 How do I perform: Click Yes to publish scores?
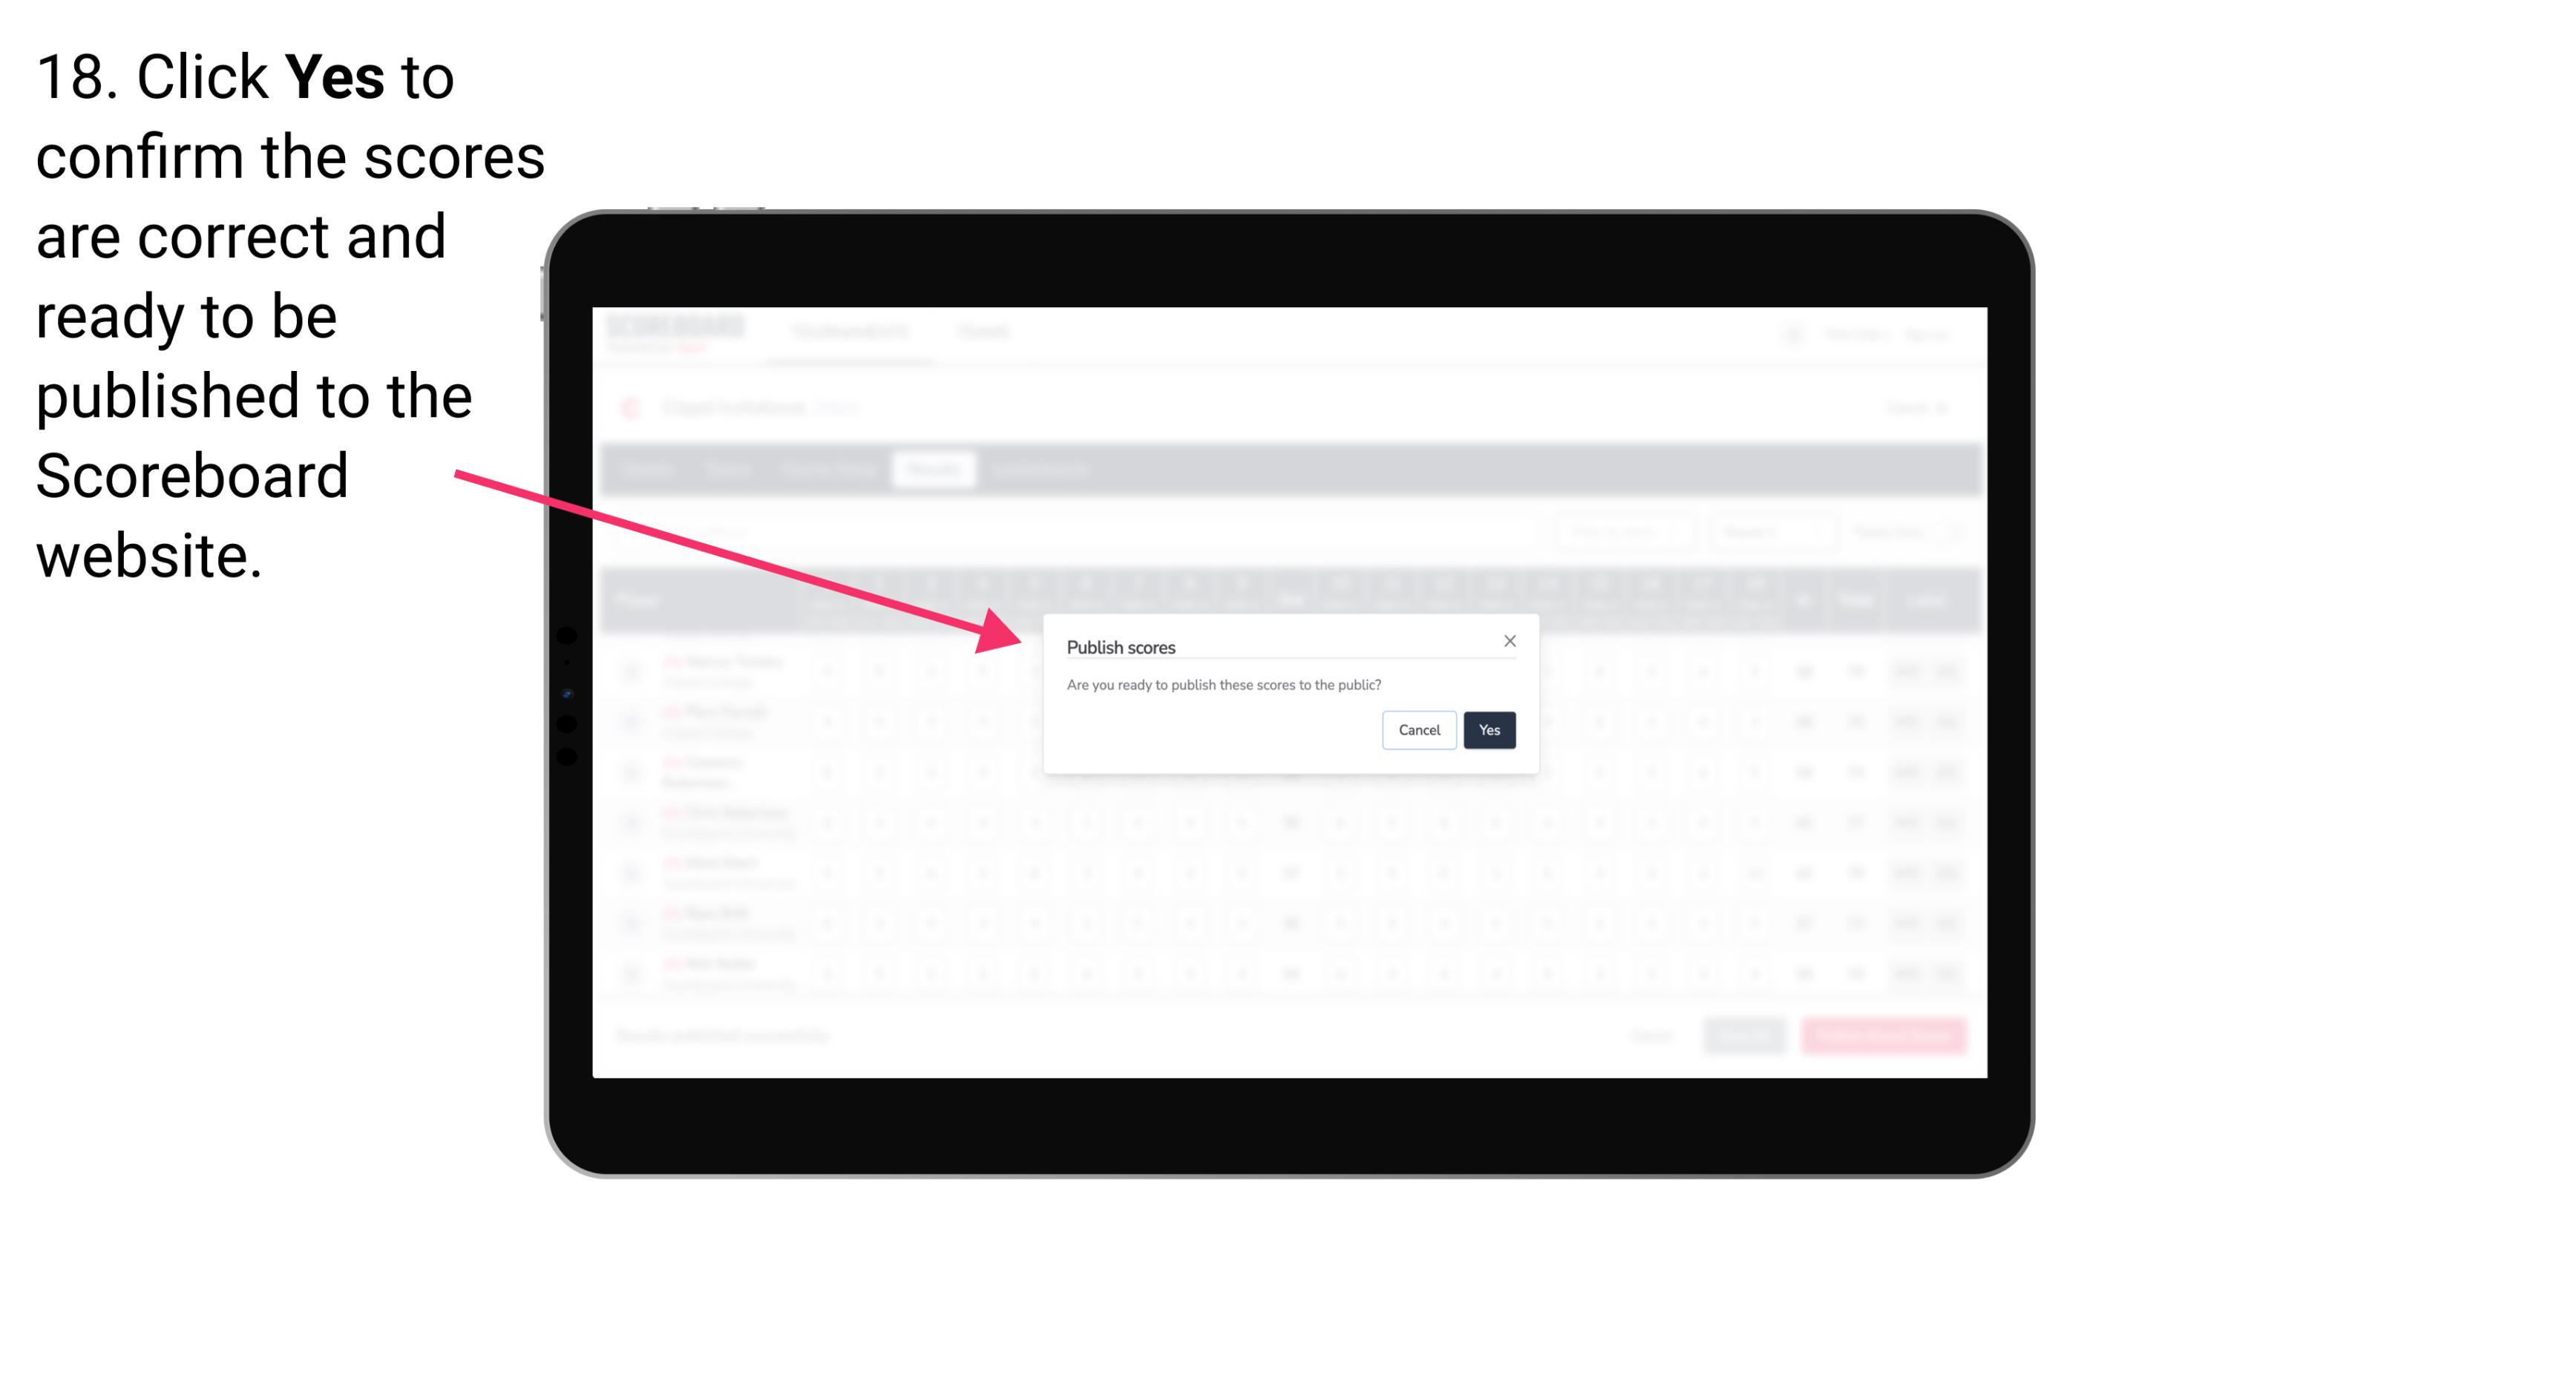coord(1489,729)
